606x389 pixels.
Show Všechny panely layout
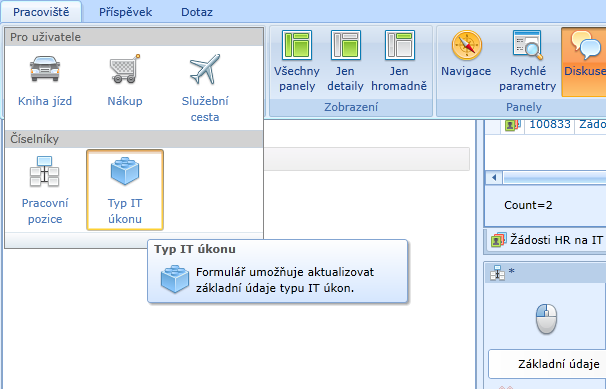[x=297, y=61]
